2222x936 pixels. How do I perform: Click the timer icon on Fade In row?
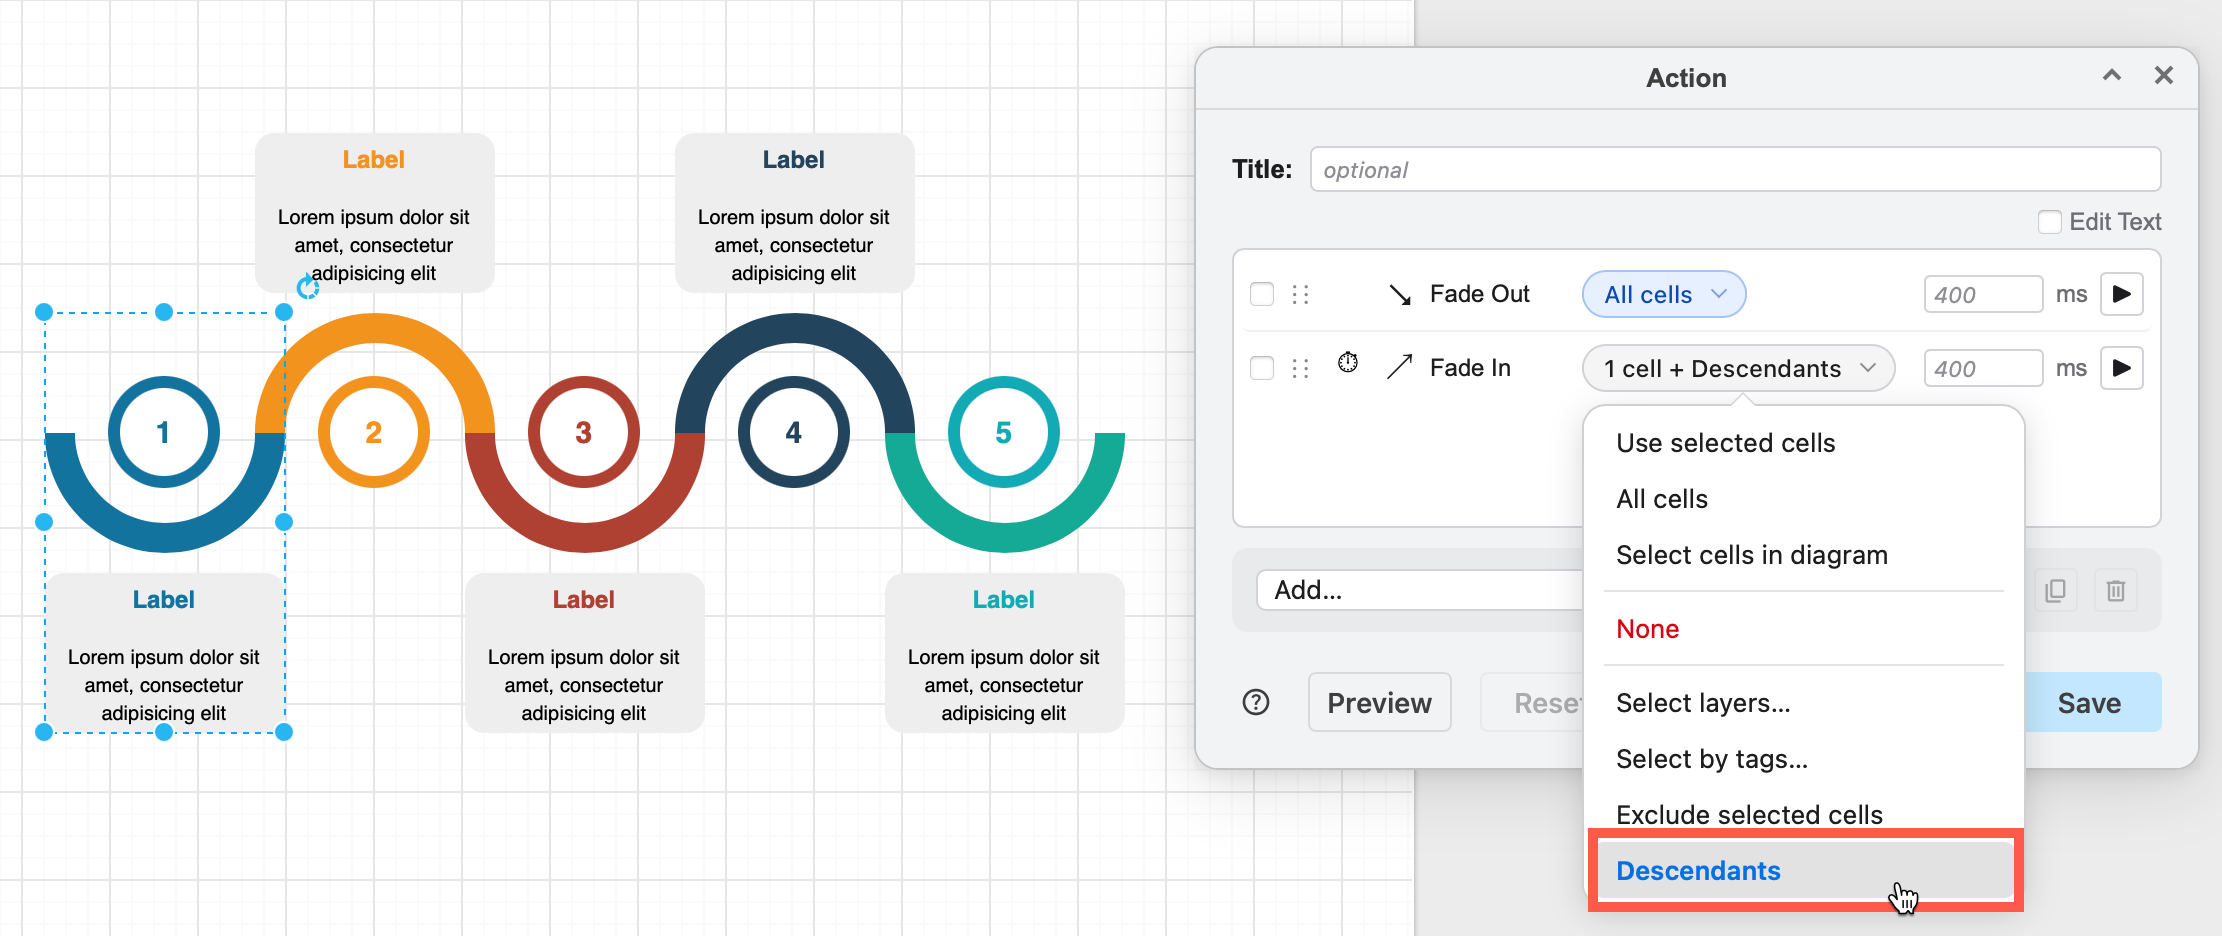pos(1348,362)
